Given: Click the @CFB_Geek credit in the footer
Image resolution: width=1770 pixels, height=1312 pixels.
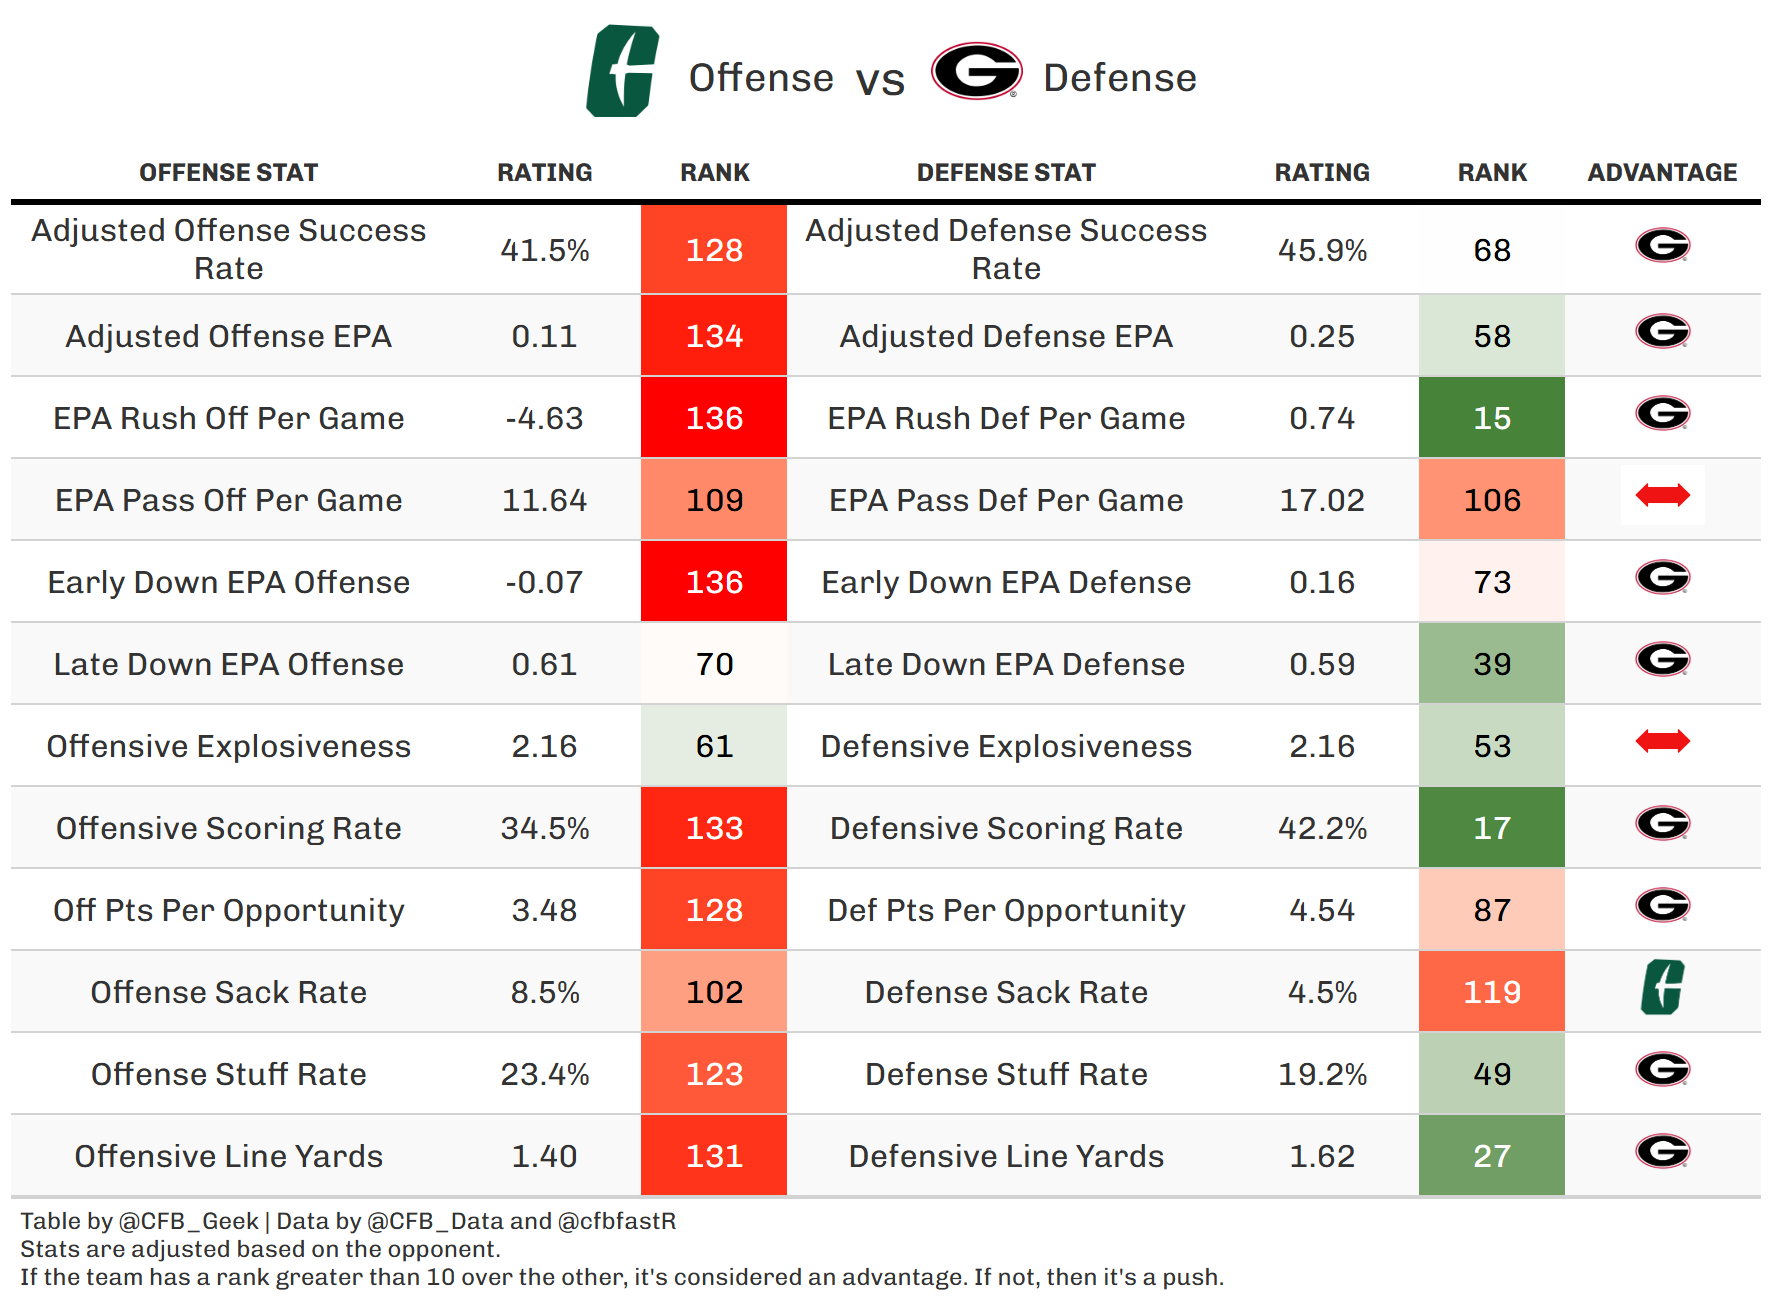Looking at the screenshot, I should [x=188, y=1221].
